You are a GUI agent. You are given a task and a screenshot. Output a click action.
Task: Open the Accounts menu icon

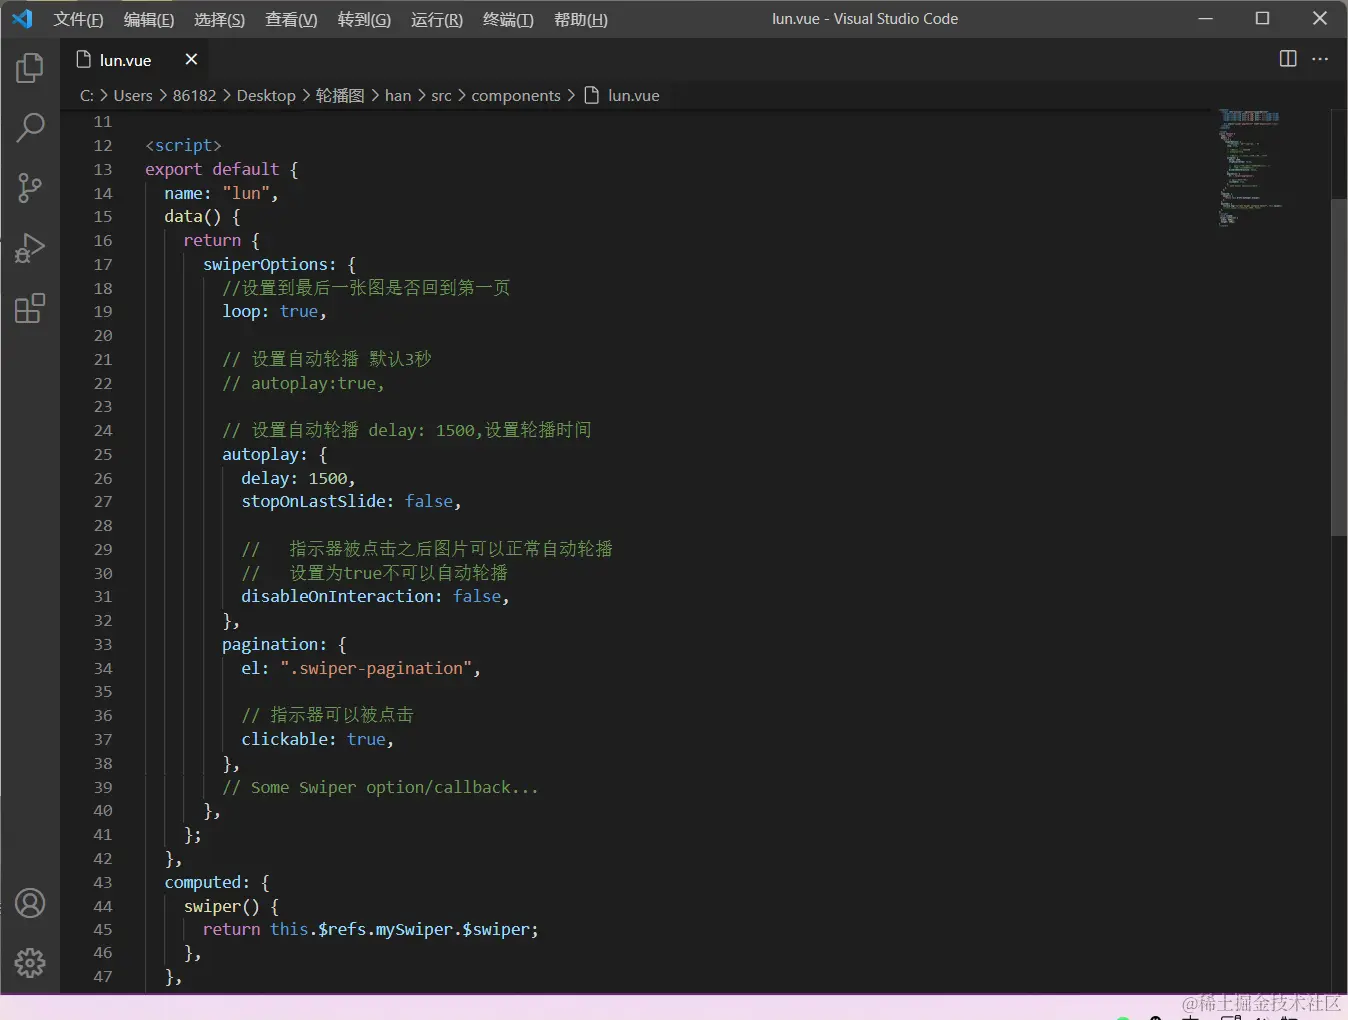tap(30, 903)
